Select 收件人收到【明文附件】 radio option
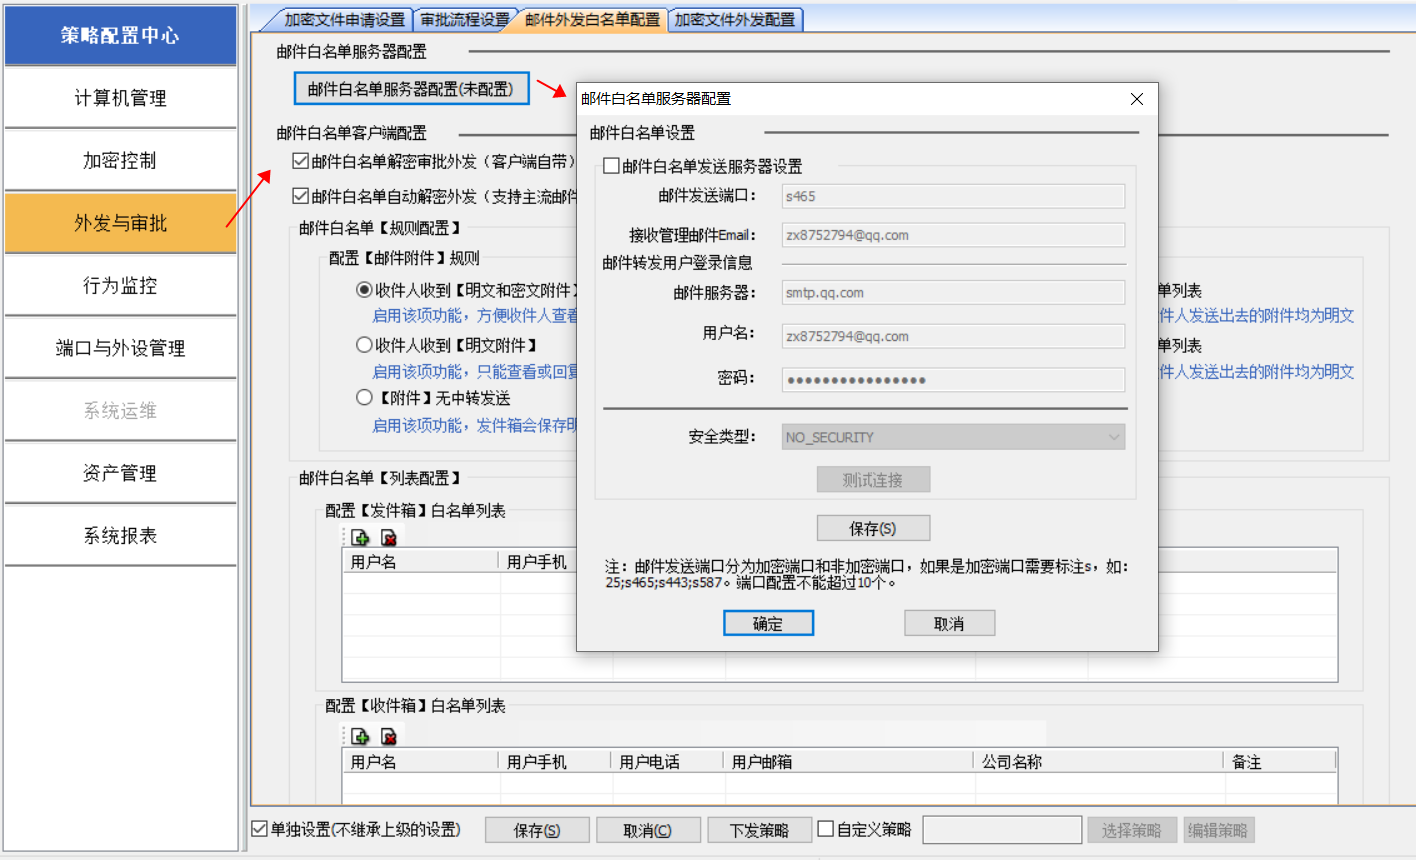This screenshot has width=1416, height=860. click(x=365, y=345)
